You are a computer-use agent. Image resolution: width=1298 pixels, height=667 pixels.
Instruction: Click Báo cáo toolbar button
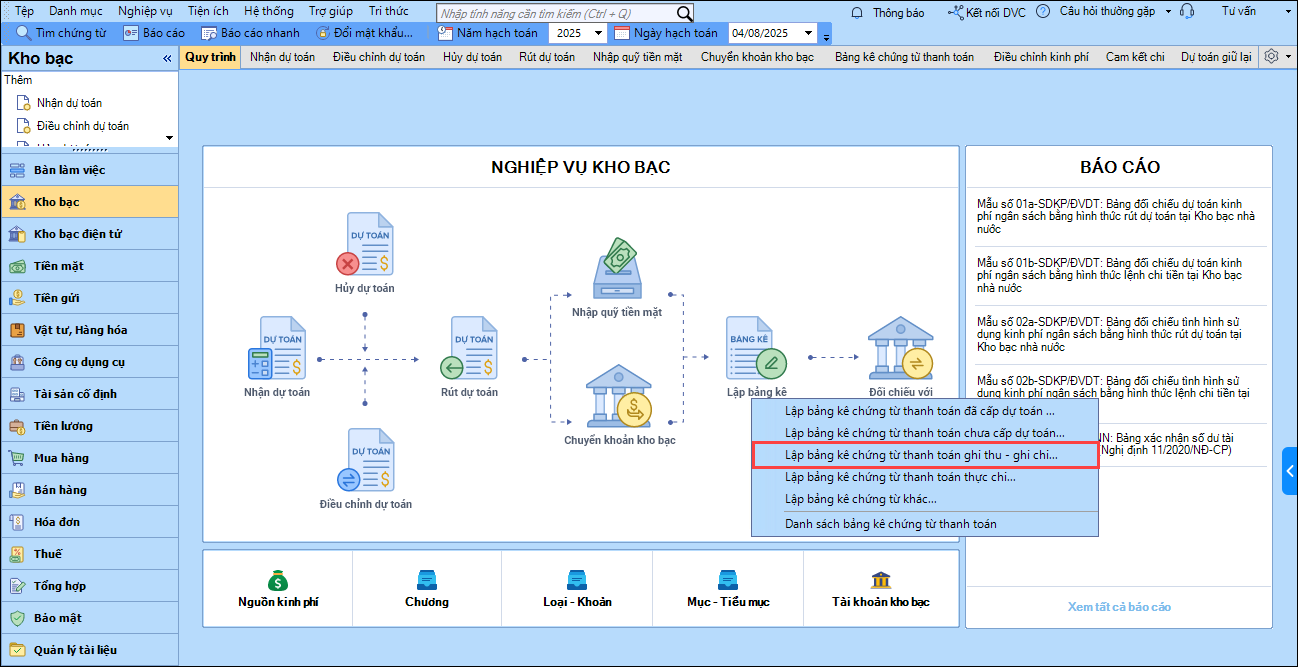pos(154,33)
